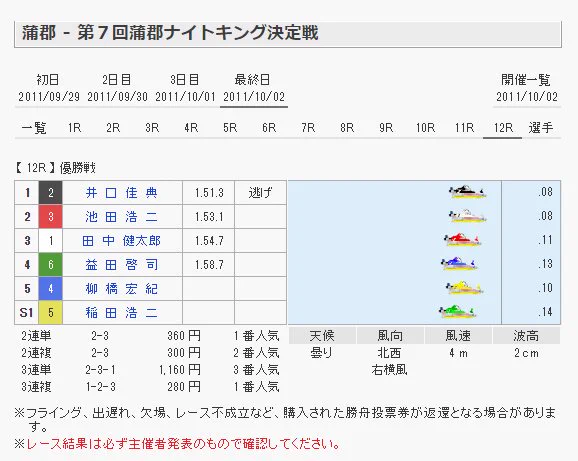The height and width of the screenshot is (461, 578).
Task: Open the 選手 racers tab
Action: point(541,128)
